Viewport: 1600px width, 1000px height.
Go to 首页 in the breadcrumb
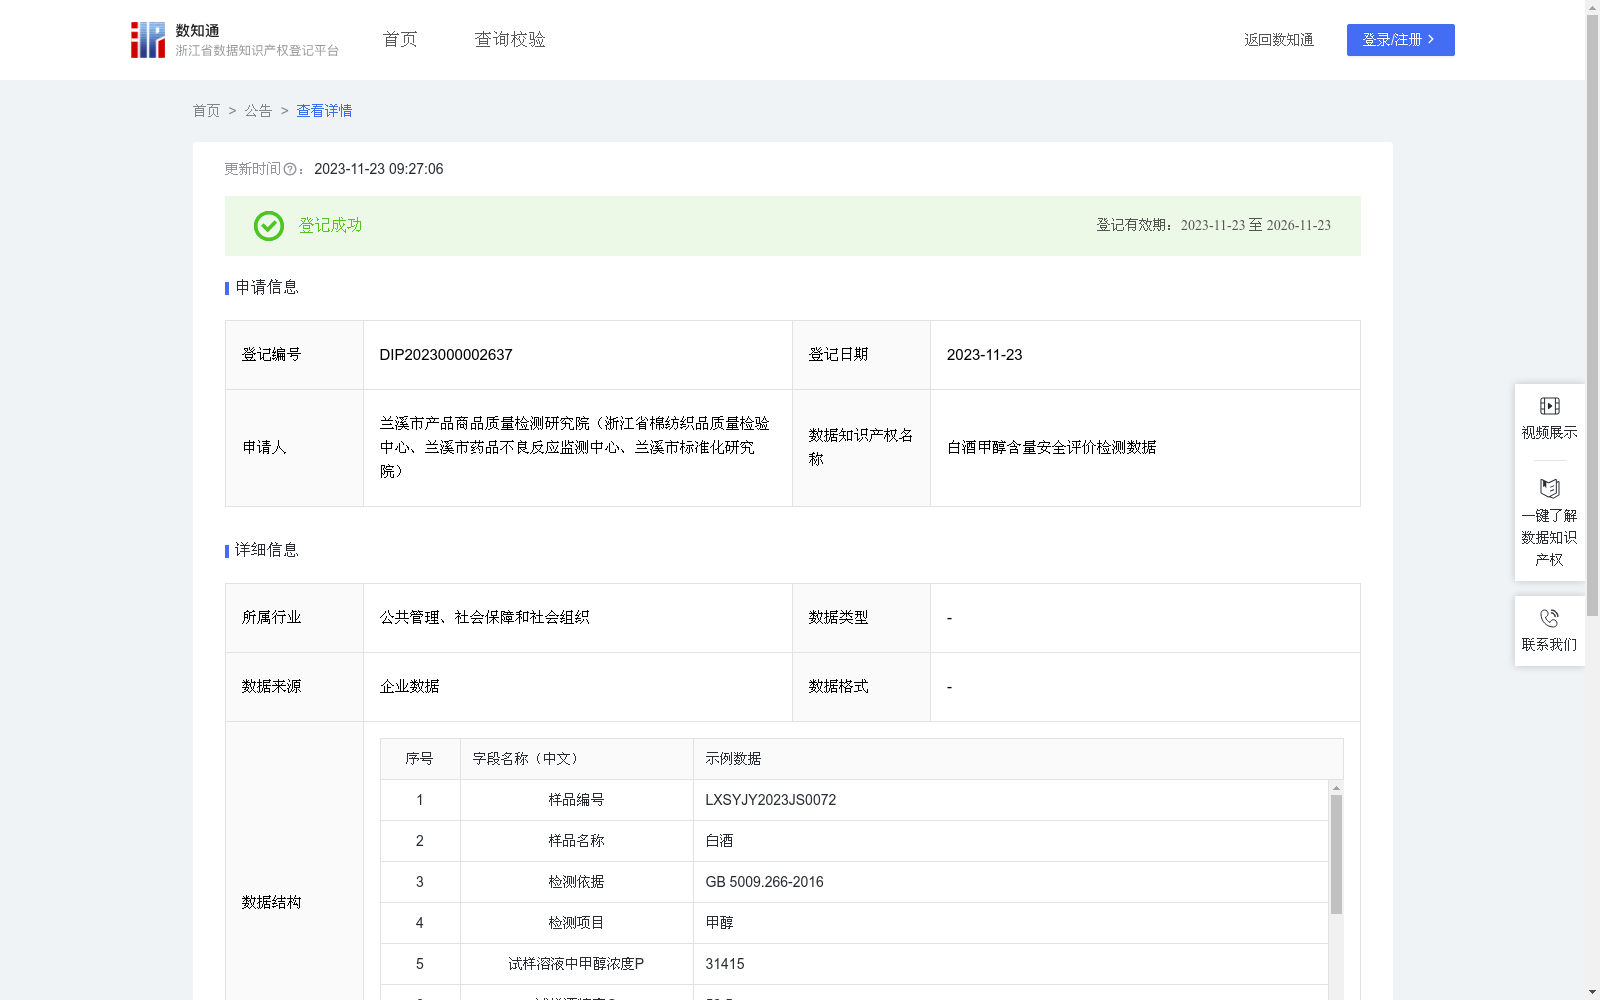(x=206, y=111)
